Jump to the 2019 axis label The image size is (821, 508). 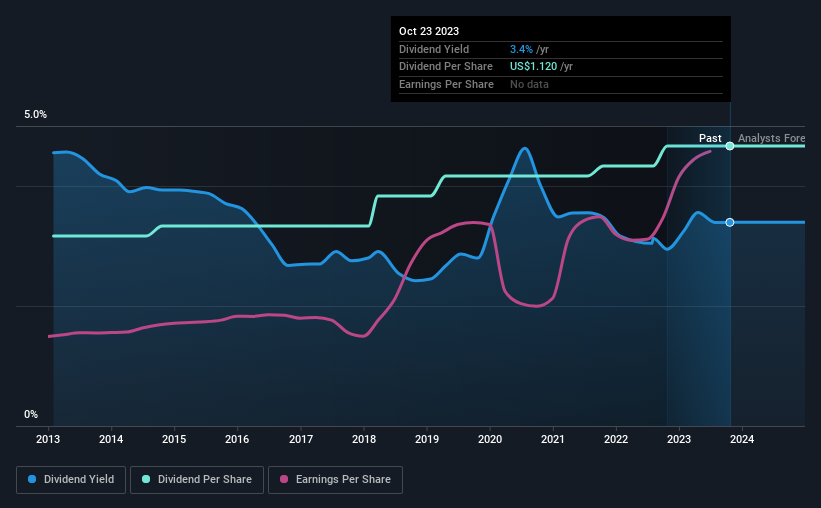pyautogui.click(x=427, y=439)
